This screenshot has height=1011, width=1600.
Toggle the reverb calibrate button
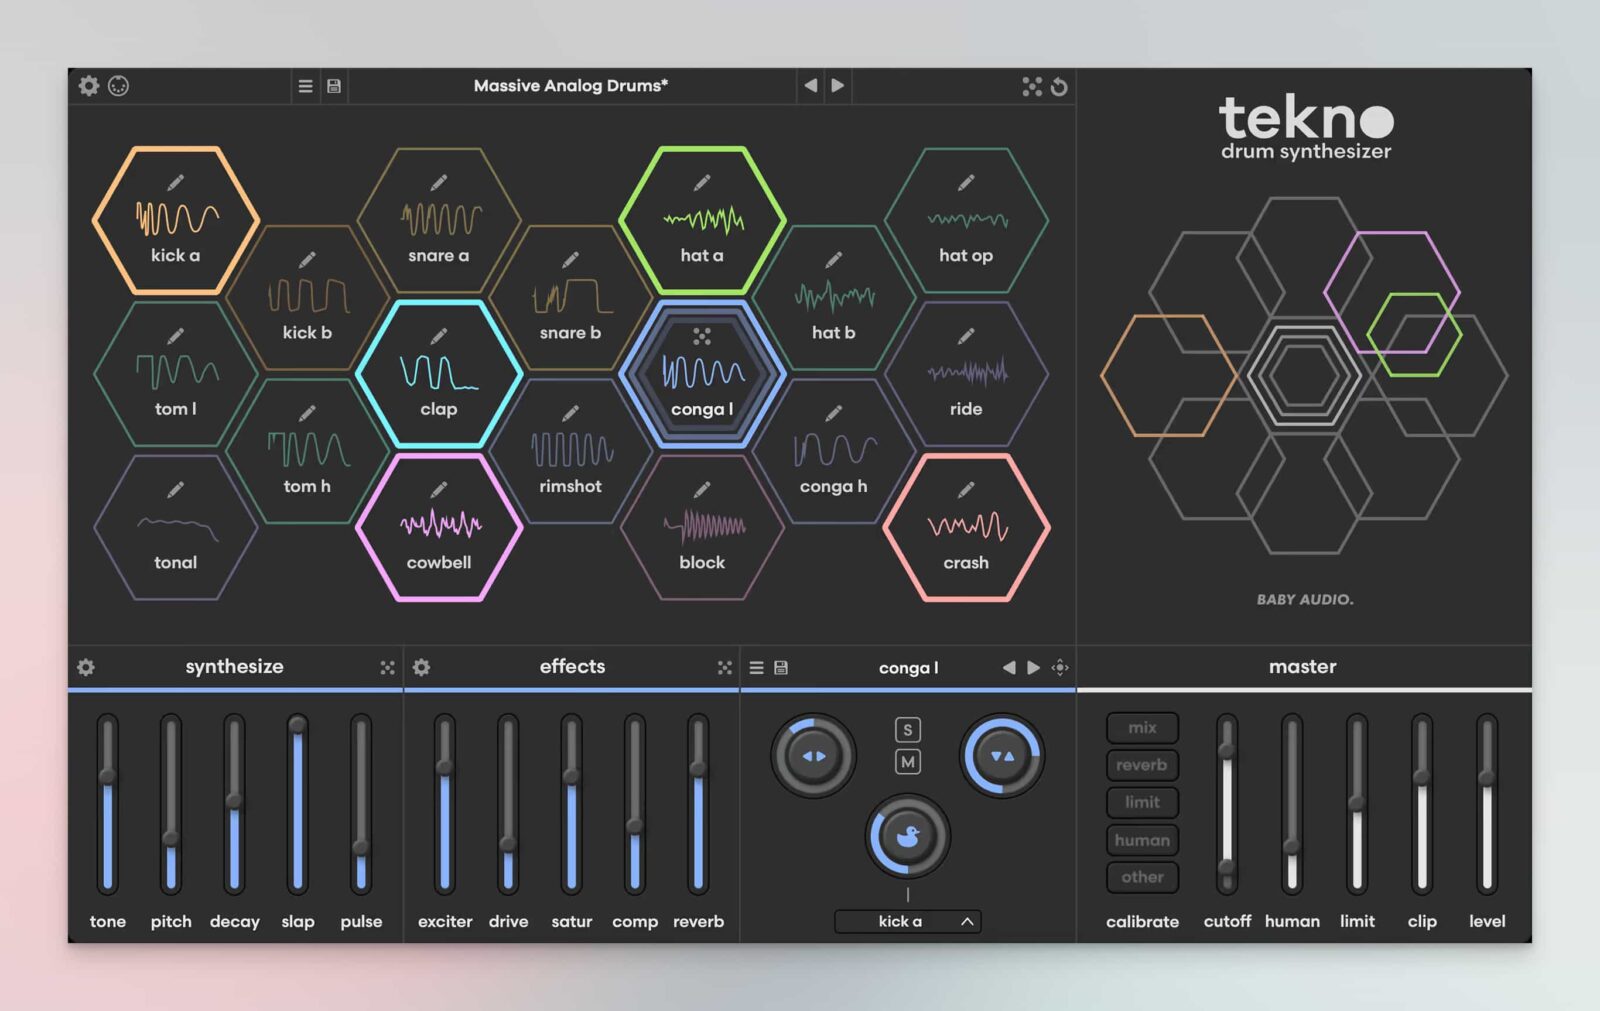1142,765
